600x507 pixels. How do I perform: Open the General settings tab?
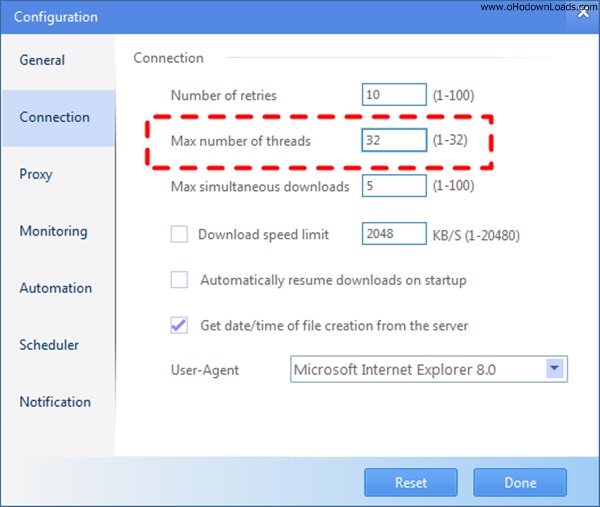[x=58, y=60]
